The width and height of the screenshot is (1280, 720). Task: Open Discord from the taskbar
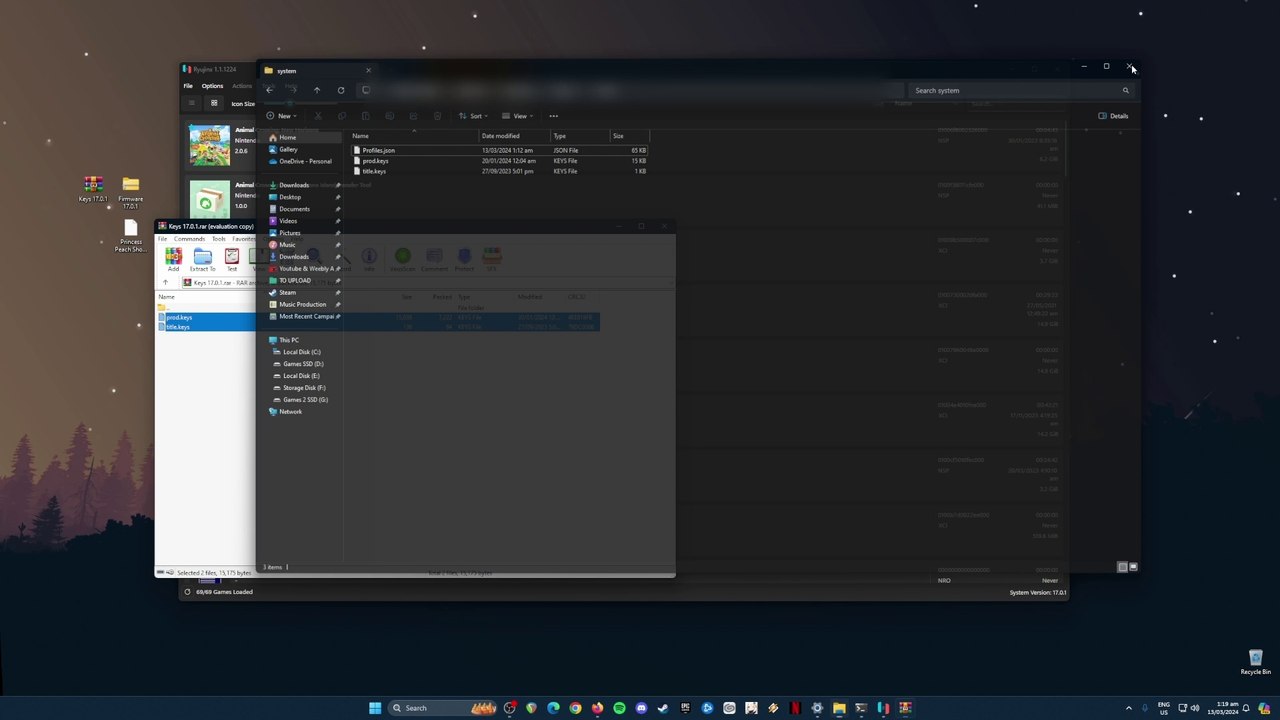pos(641,708)
